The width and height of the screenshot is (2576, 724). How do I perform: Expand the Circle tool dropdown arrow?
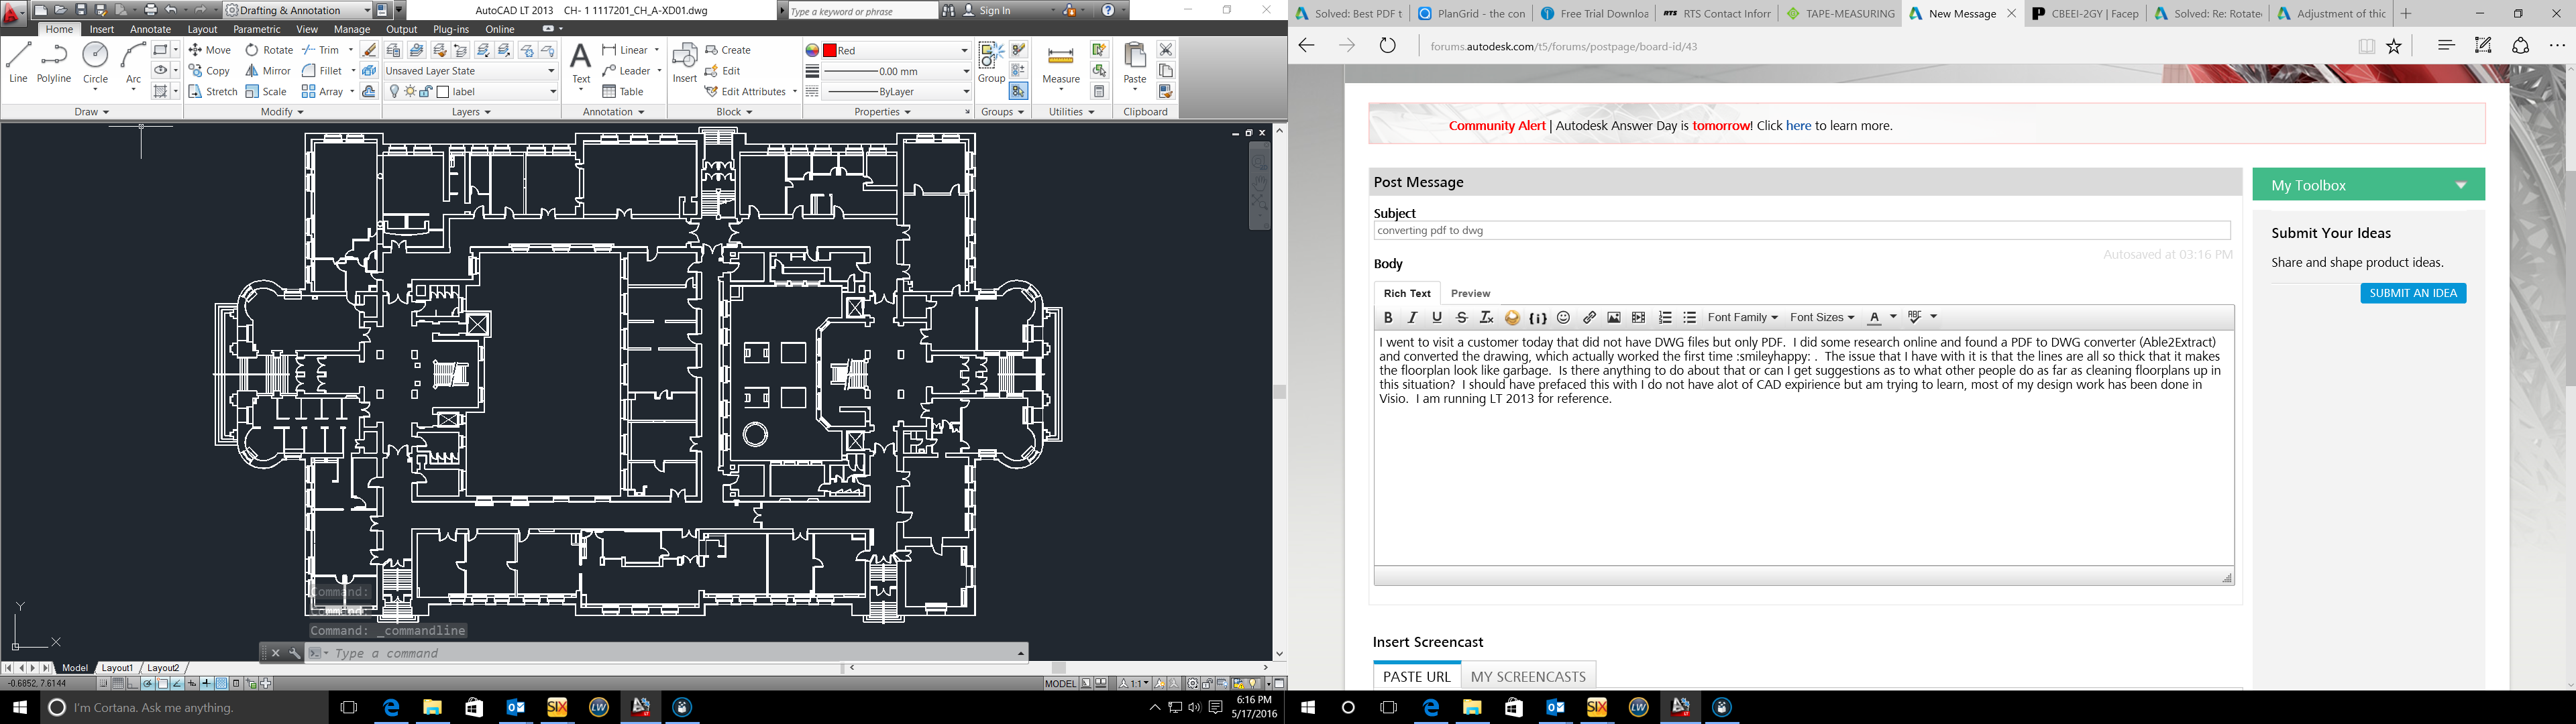pos(95,90)
